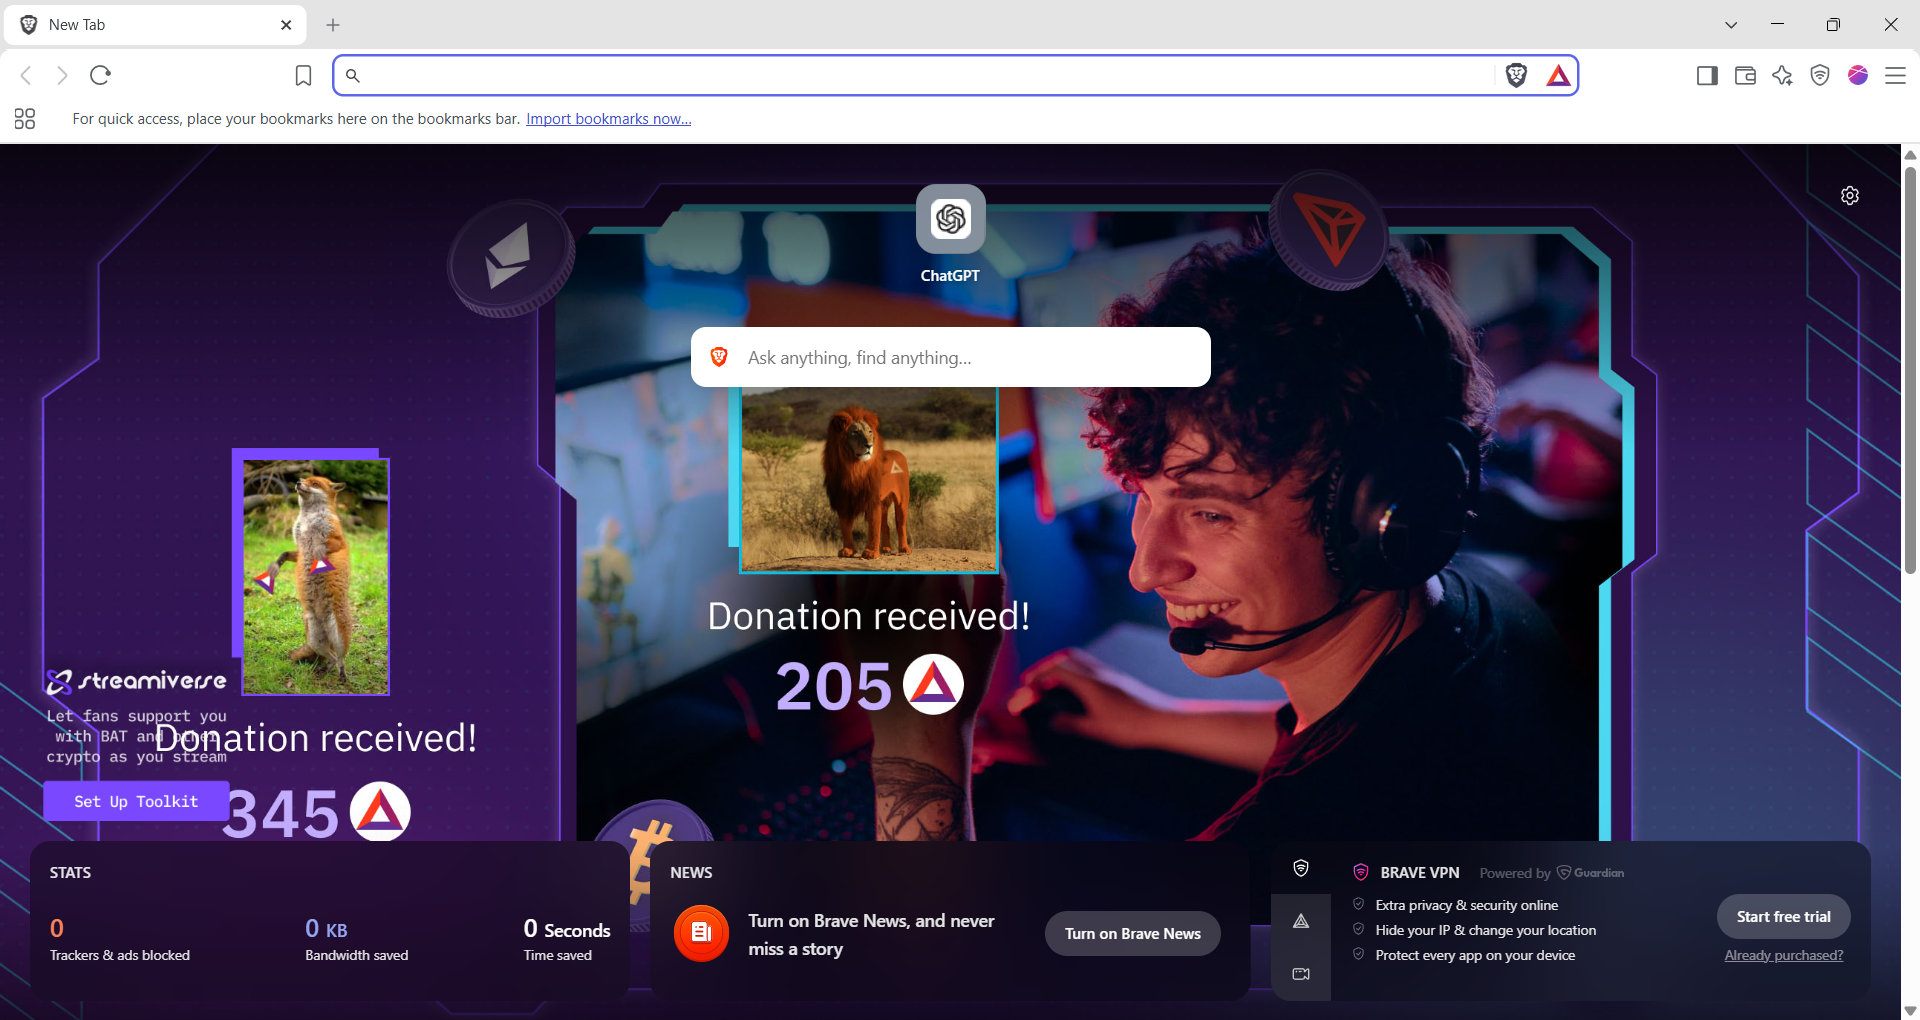Open Brave Wallet
The height and width of the screenshot is (1020, 1920).
(x=1745, y=75)
